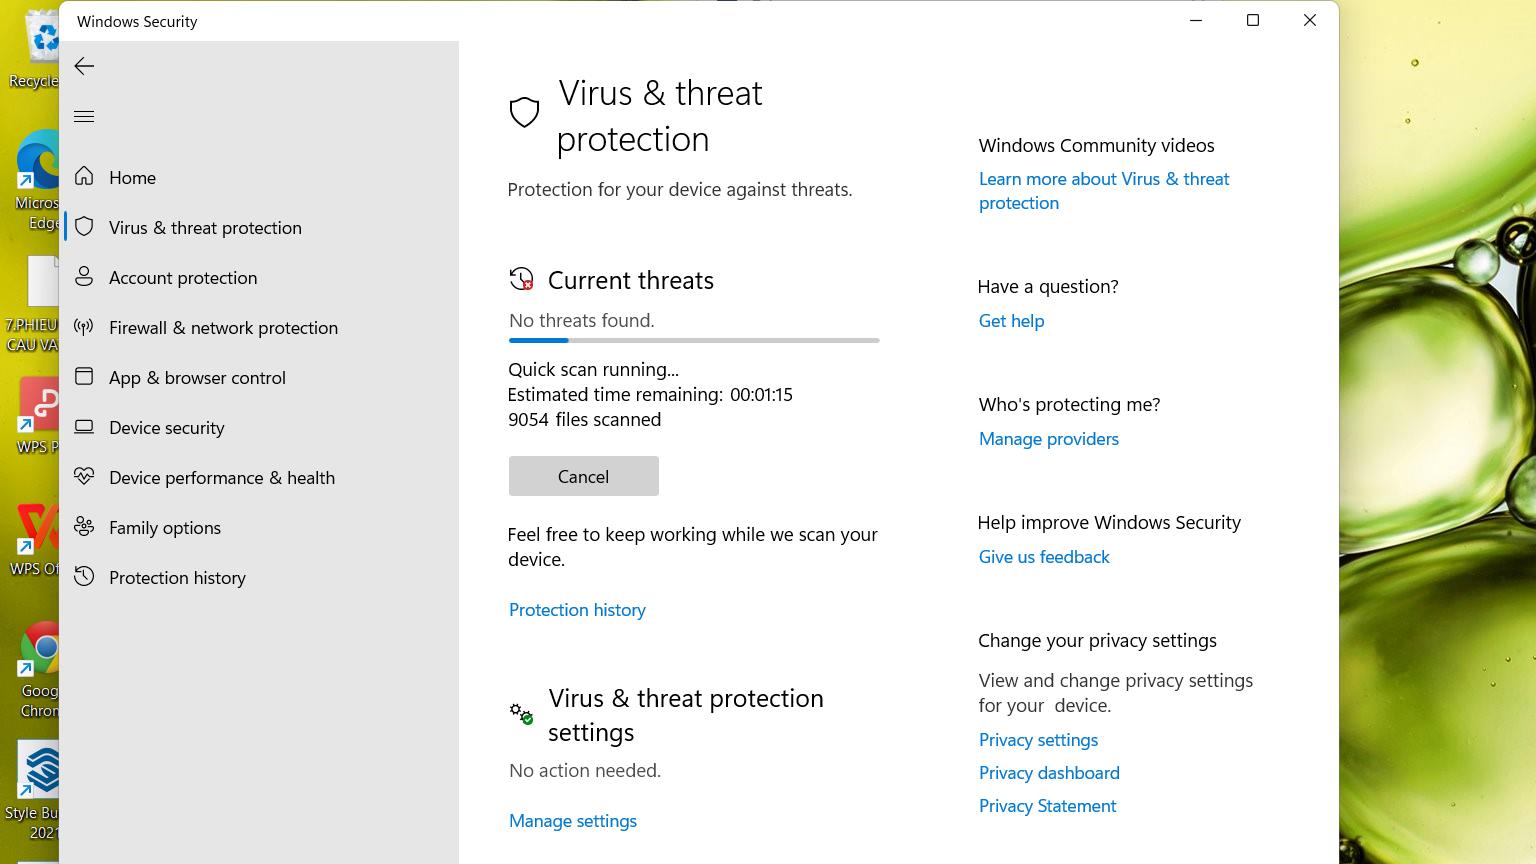Open Protection history link under scan
1536x864 pixels.
(577, 610)
